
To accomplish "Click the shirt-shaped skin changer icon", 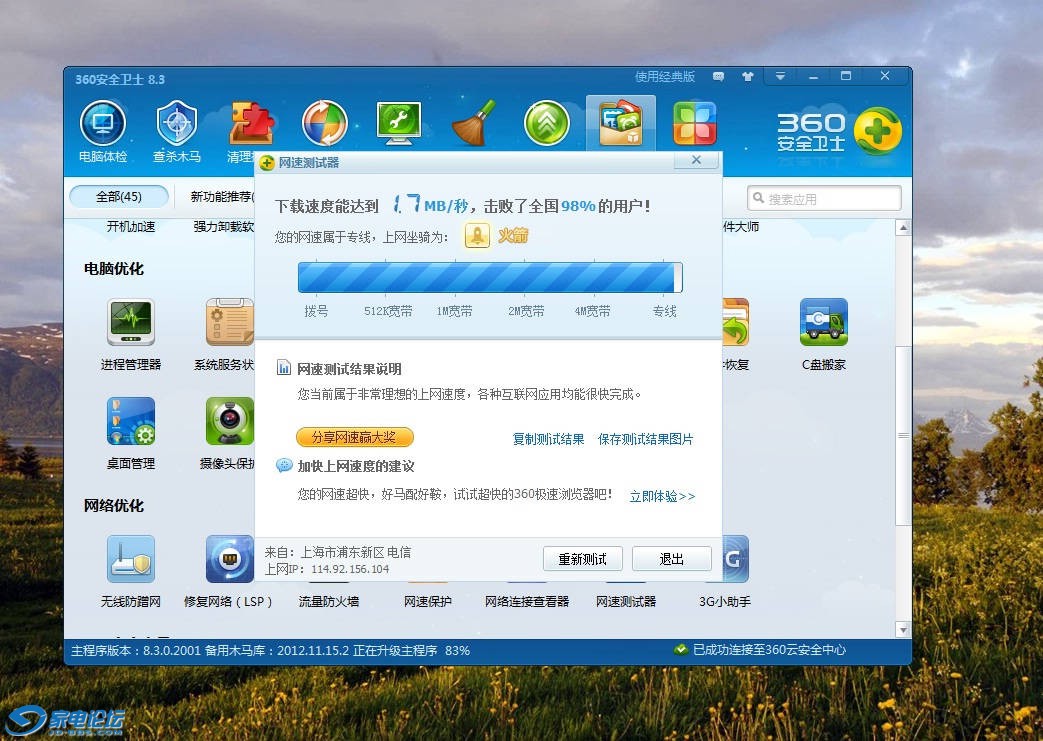I will tap(748, 76).
